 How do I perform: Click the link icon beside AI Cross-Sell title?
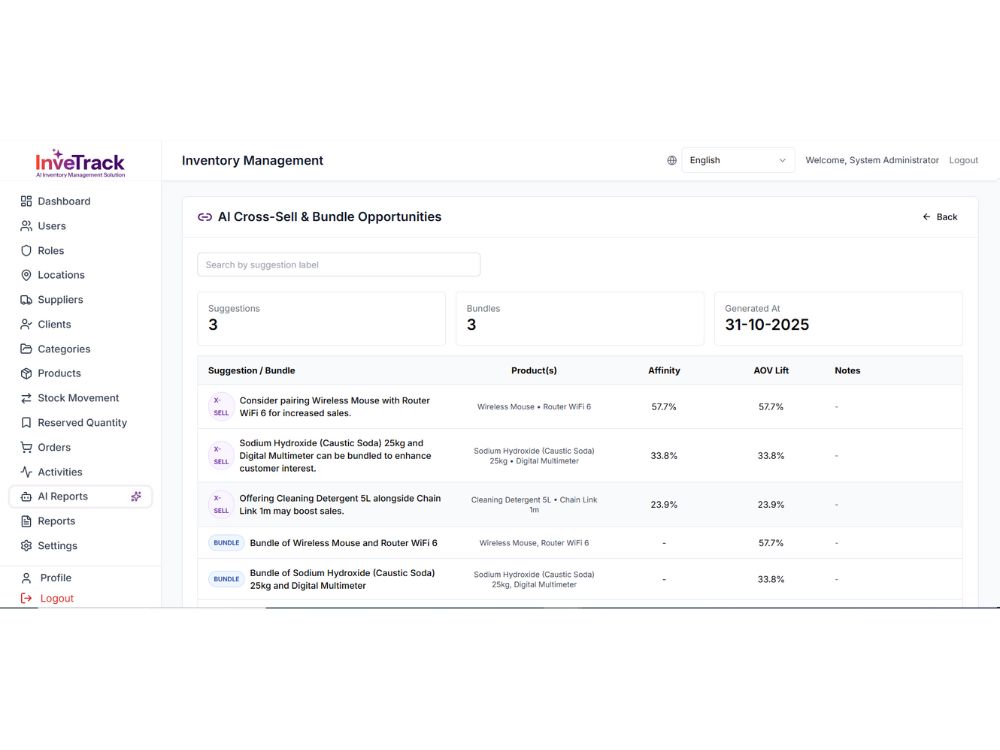pos(205,217)
